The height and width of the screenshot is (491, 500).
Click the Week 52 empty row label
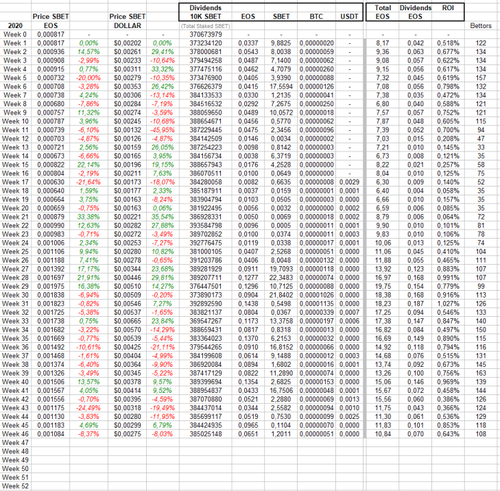(15, 486)
